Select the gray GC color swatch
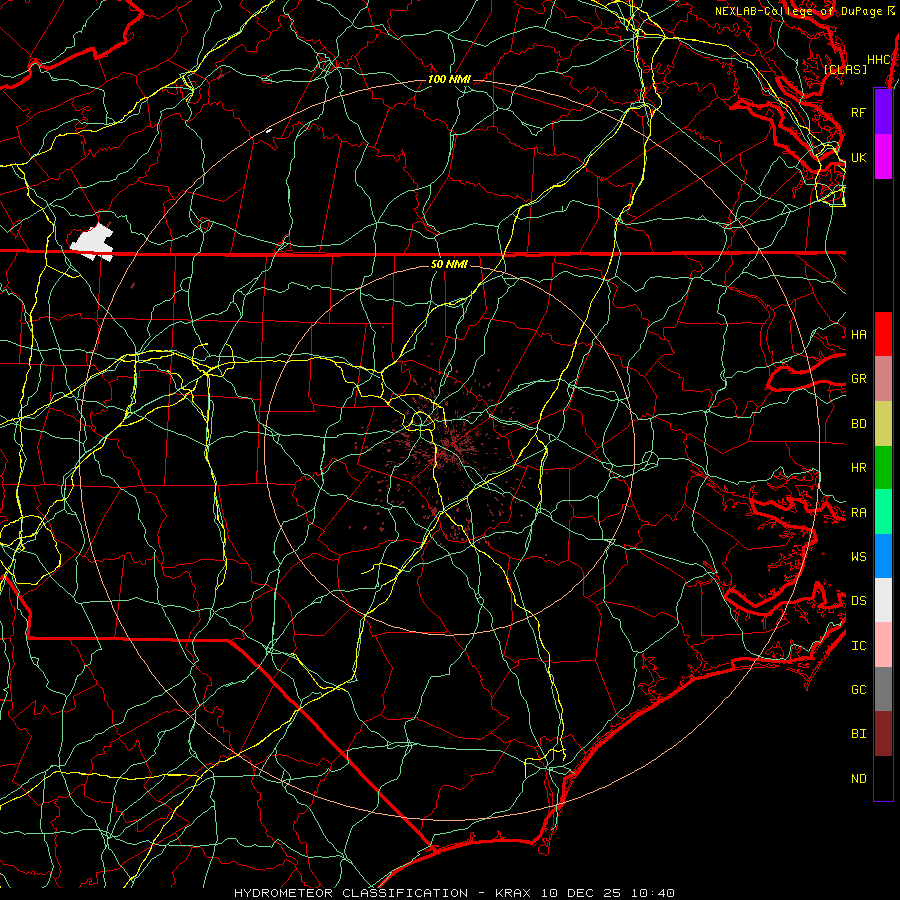Screen dimensions: 900x900 [x=883, y=689]
